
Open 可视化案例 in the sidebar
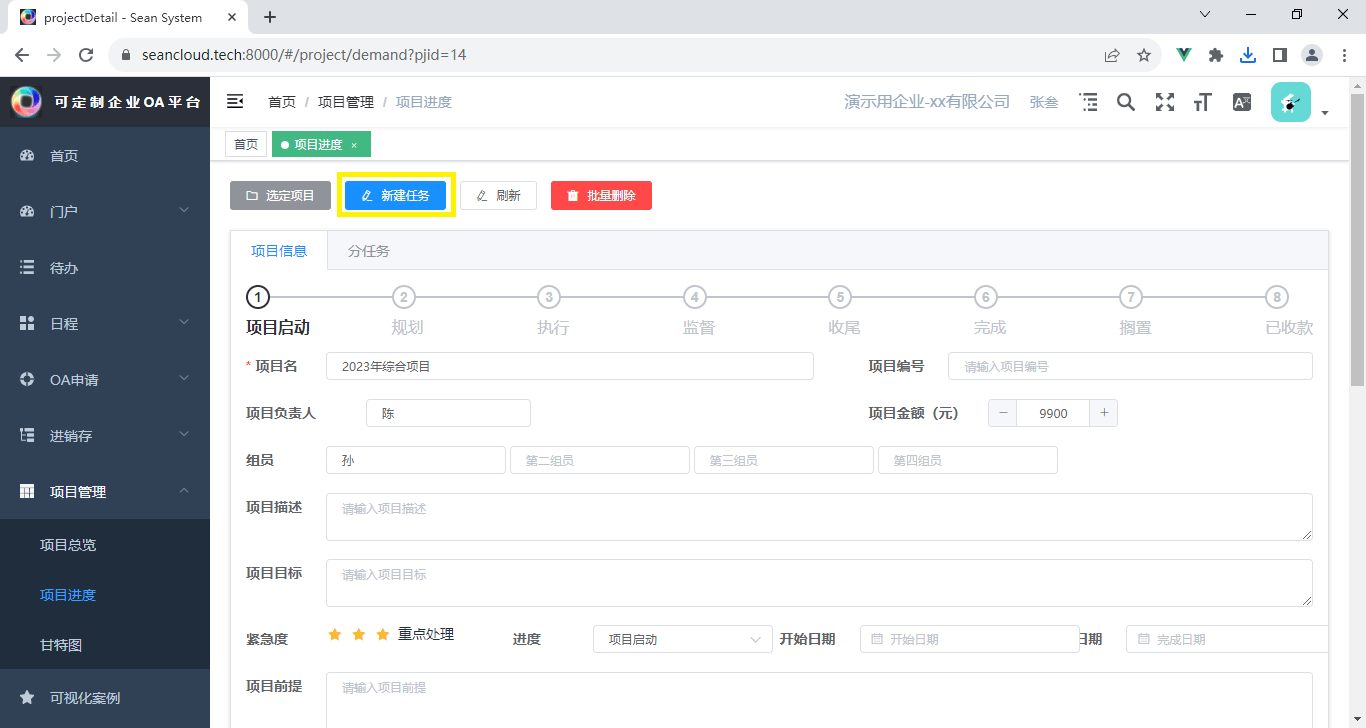tap(105, 698)
